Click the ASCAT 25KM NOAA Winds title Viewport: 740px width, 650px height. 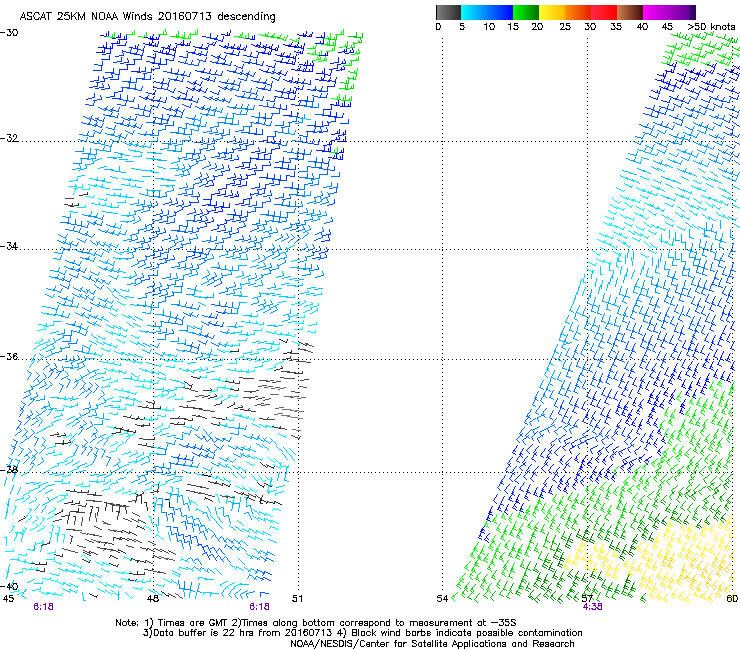tap(147, 16)
